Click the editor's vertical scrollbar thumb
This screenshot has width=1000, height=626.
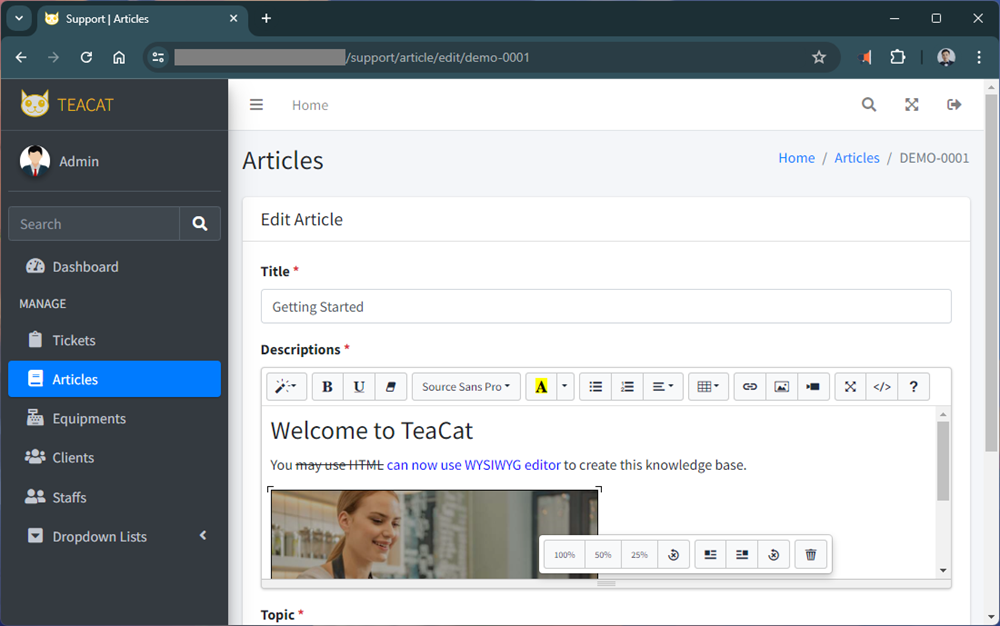[943, 461]
